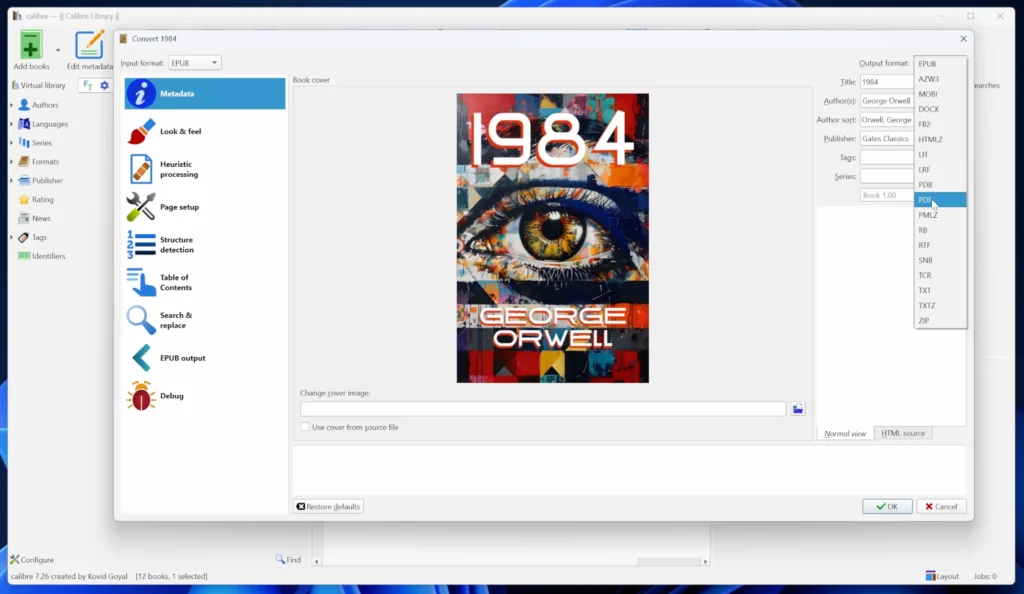Click the Debug bug icon

[141, 396]
